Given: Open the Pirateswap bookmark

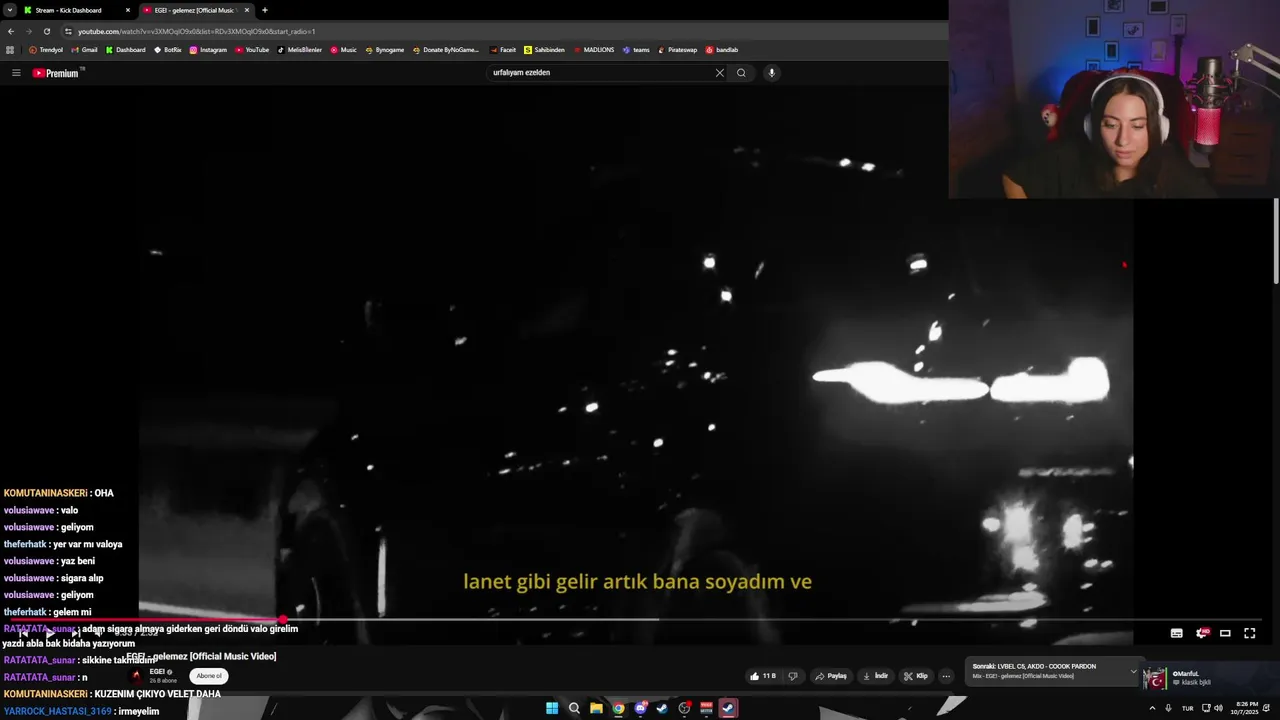Looking at the screenshot, I should coord(677,50).
